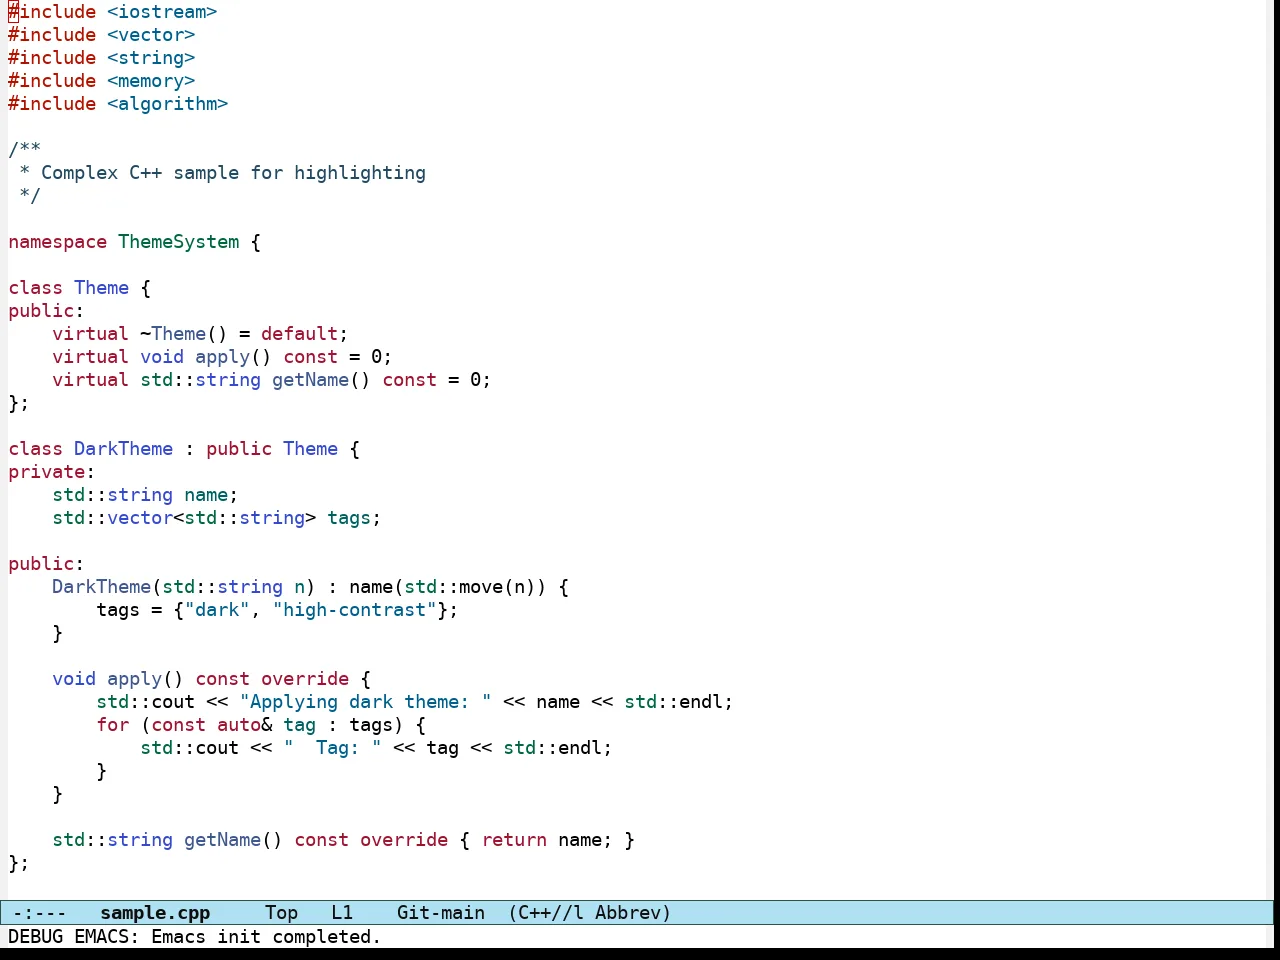This screenshot has width=1280, height=960.
Task: Click 'override' in 'void apply() const override'
Action: [305, 679]
